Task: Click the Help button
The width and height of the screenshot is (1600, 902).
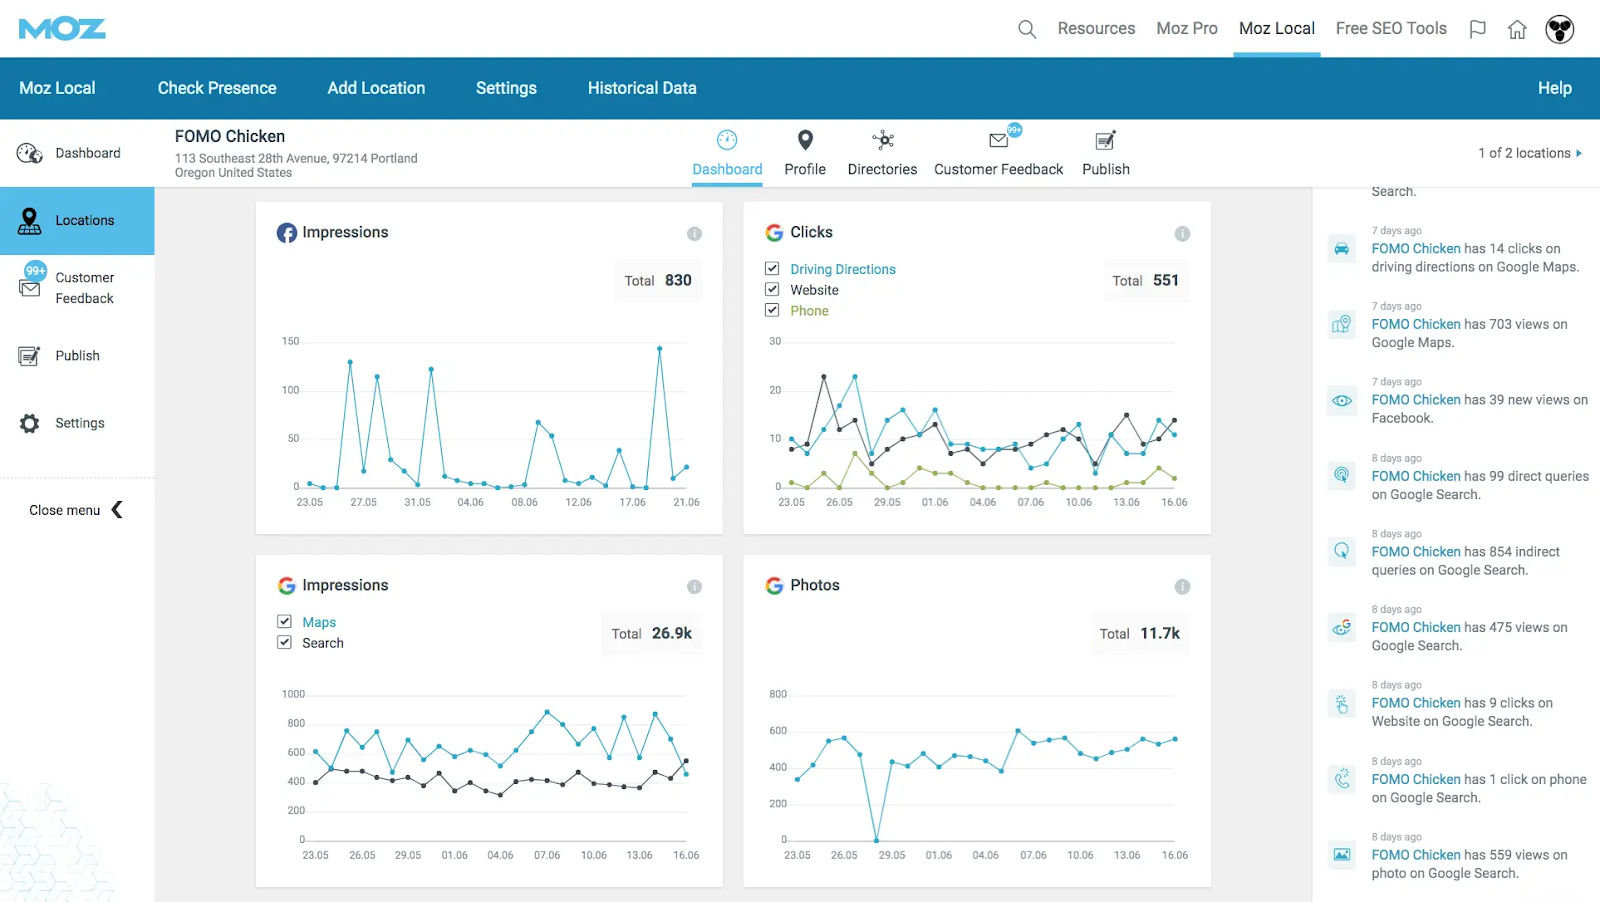Action: tap(1554, 88)
